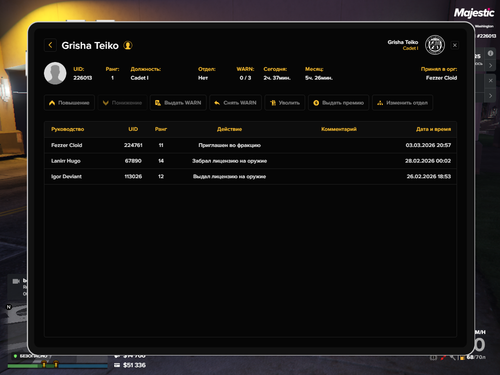The height and width of the screenshot is (375, 500).
Task: Go back using the arrow beside Grisha Teiko
Action: [x=50, y=45]
